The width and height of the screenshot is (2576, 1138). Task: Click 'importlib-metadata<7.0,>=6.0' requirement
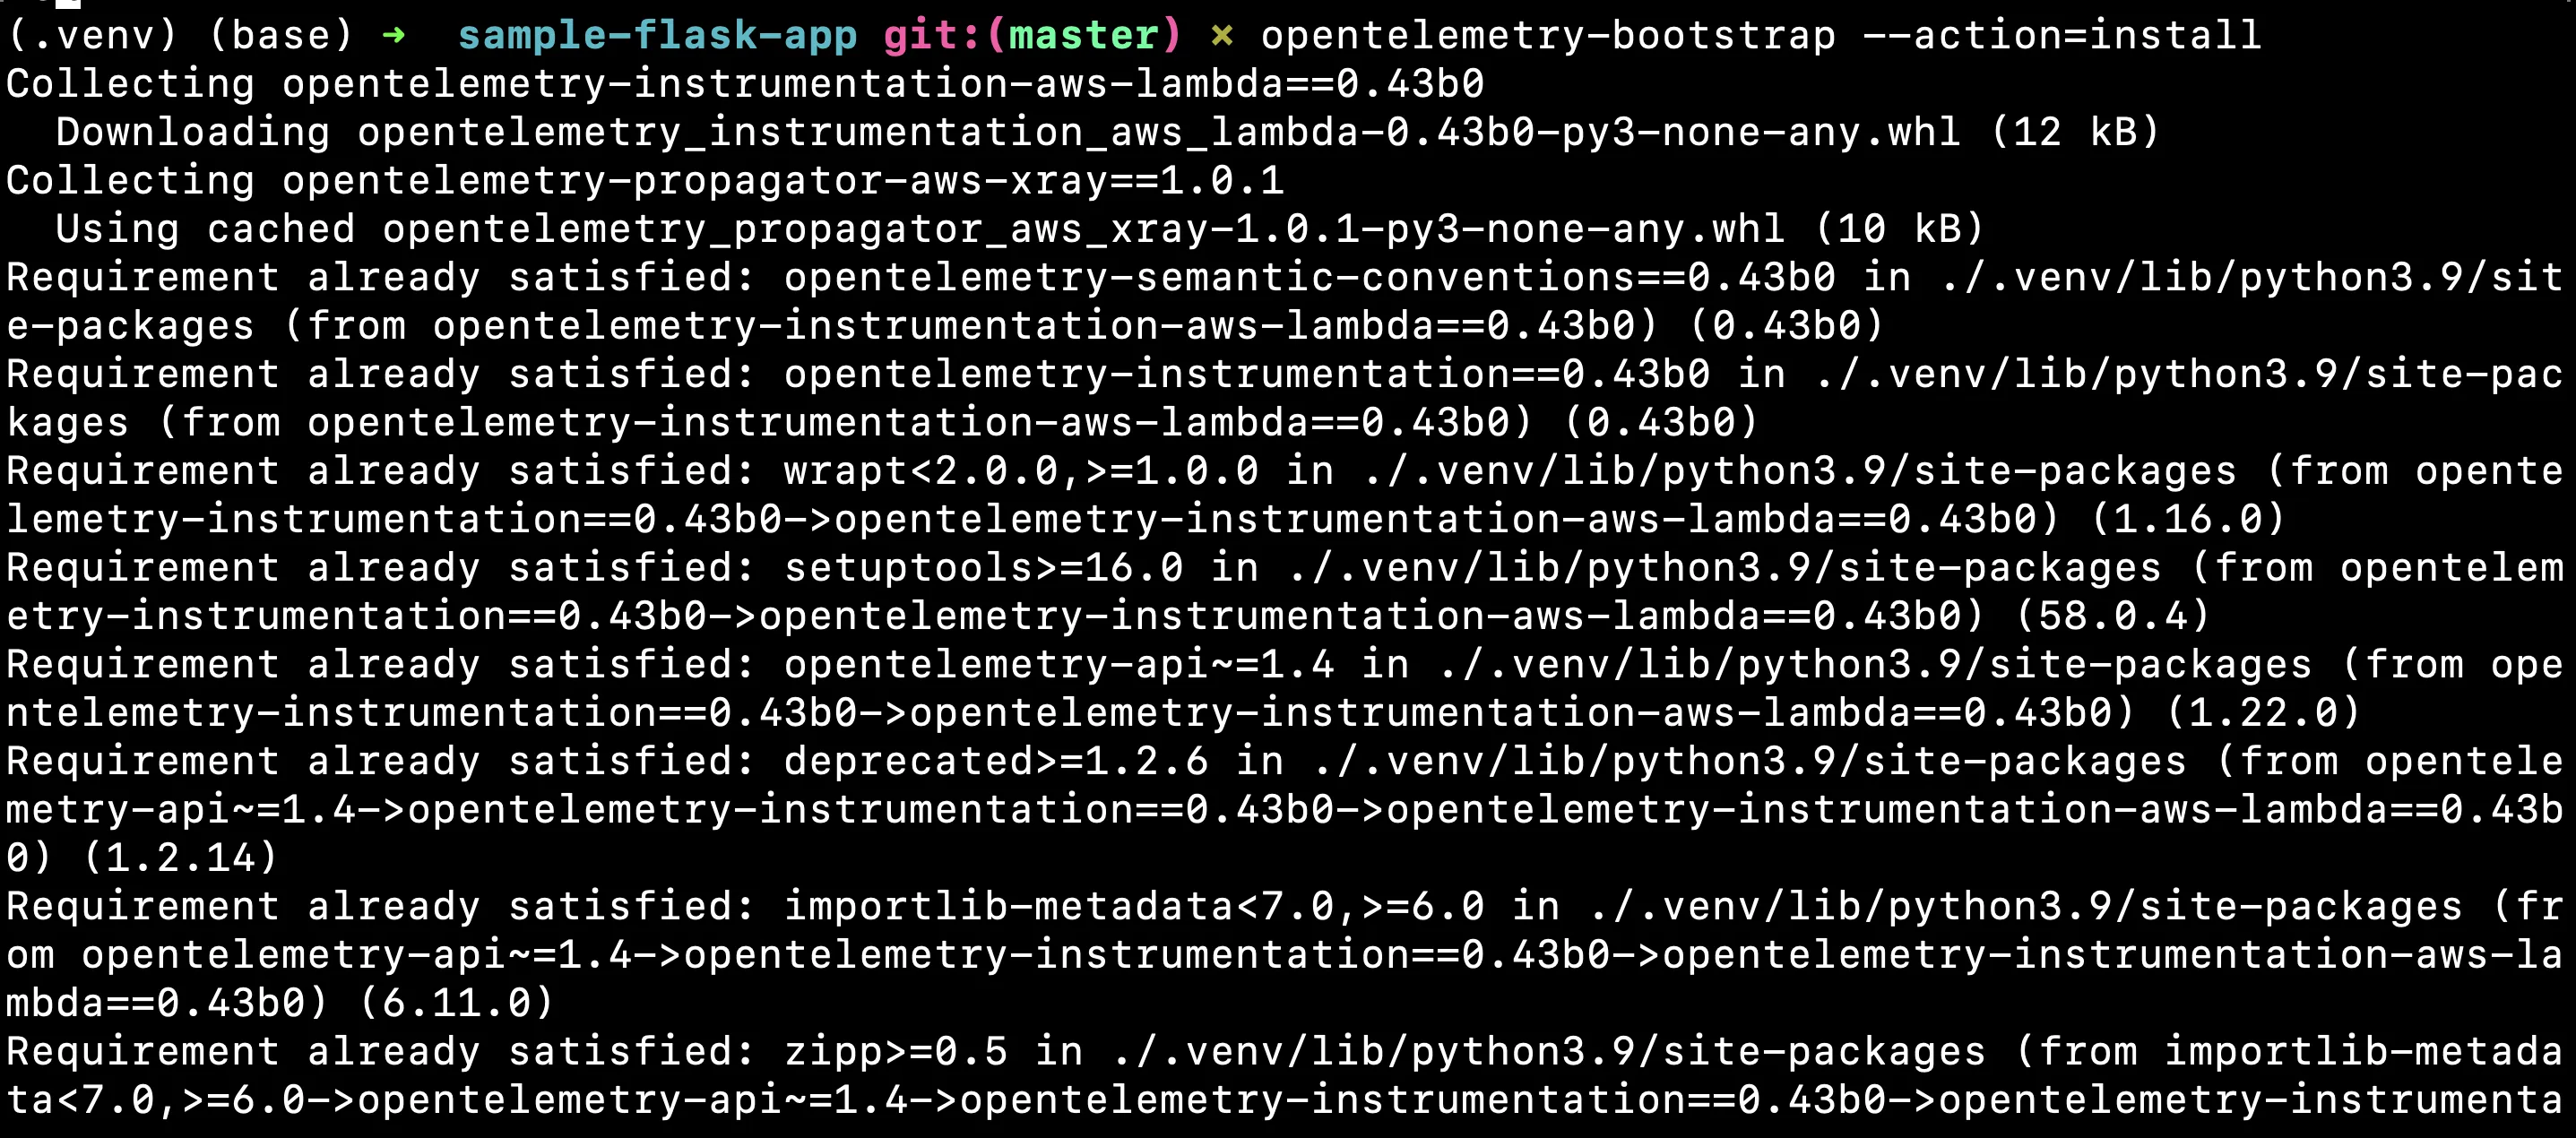[1134, 906]
